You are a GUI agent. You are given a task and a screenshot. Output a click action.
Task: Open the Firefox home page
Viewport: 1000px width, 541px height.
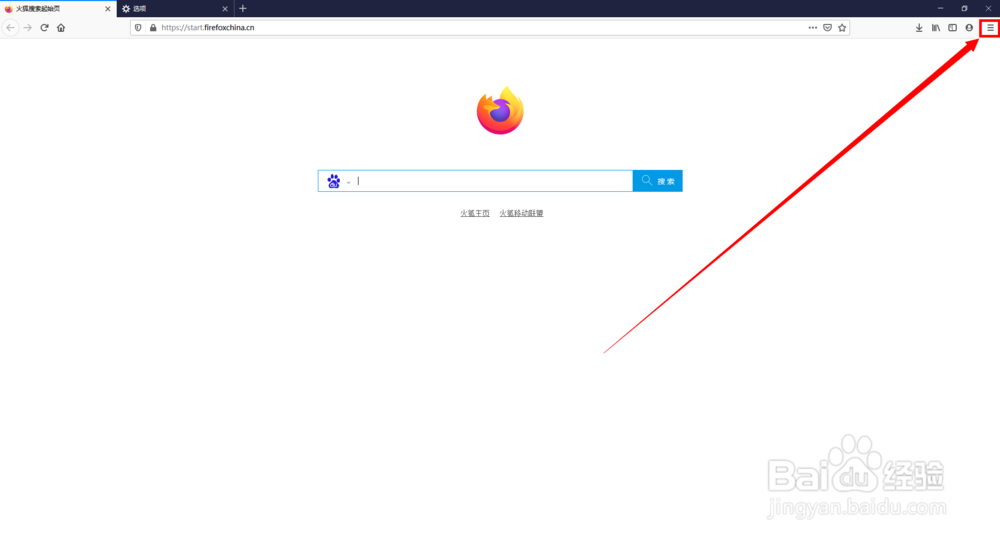[x=61, y=27]
